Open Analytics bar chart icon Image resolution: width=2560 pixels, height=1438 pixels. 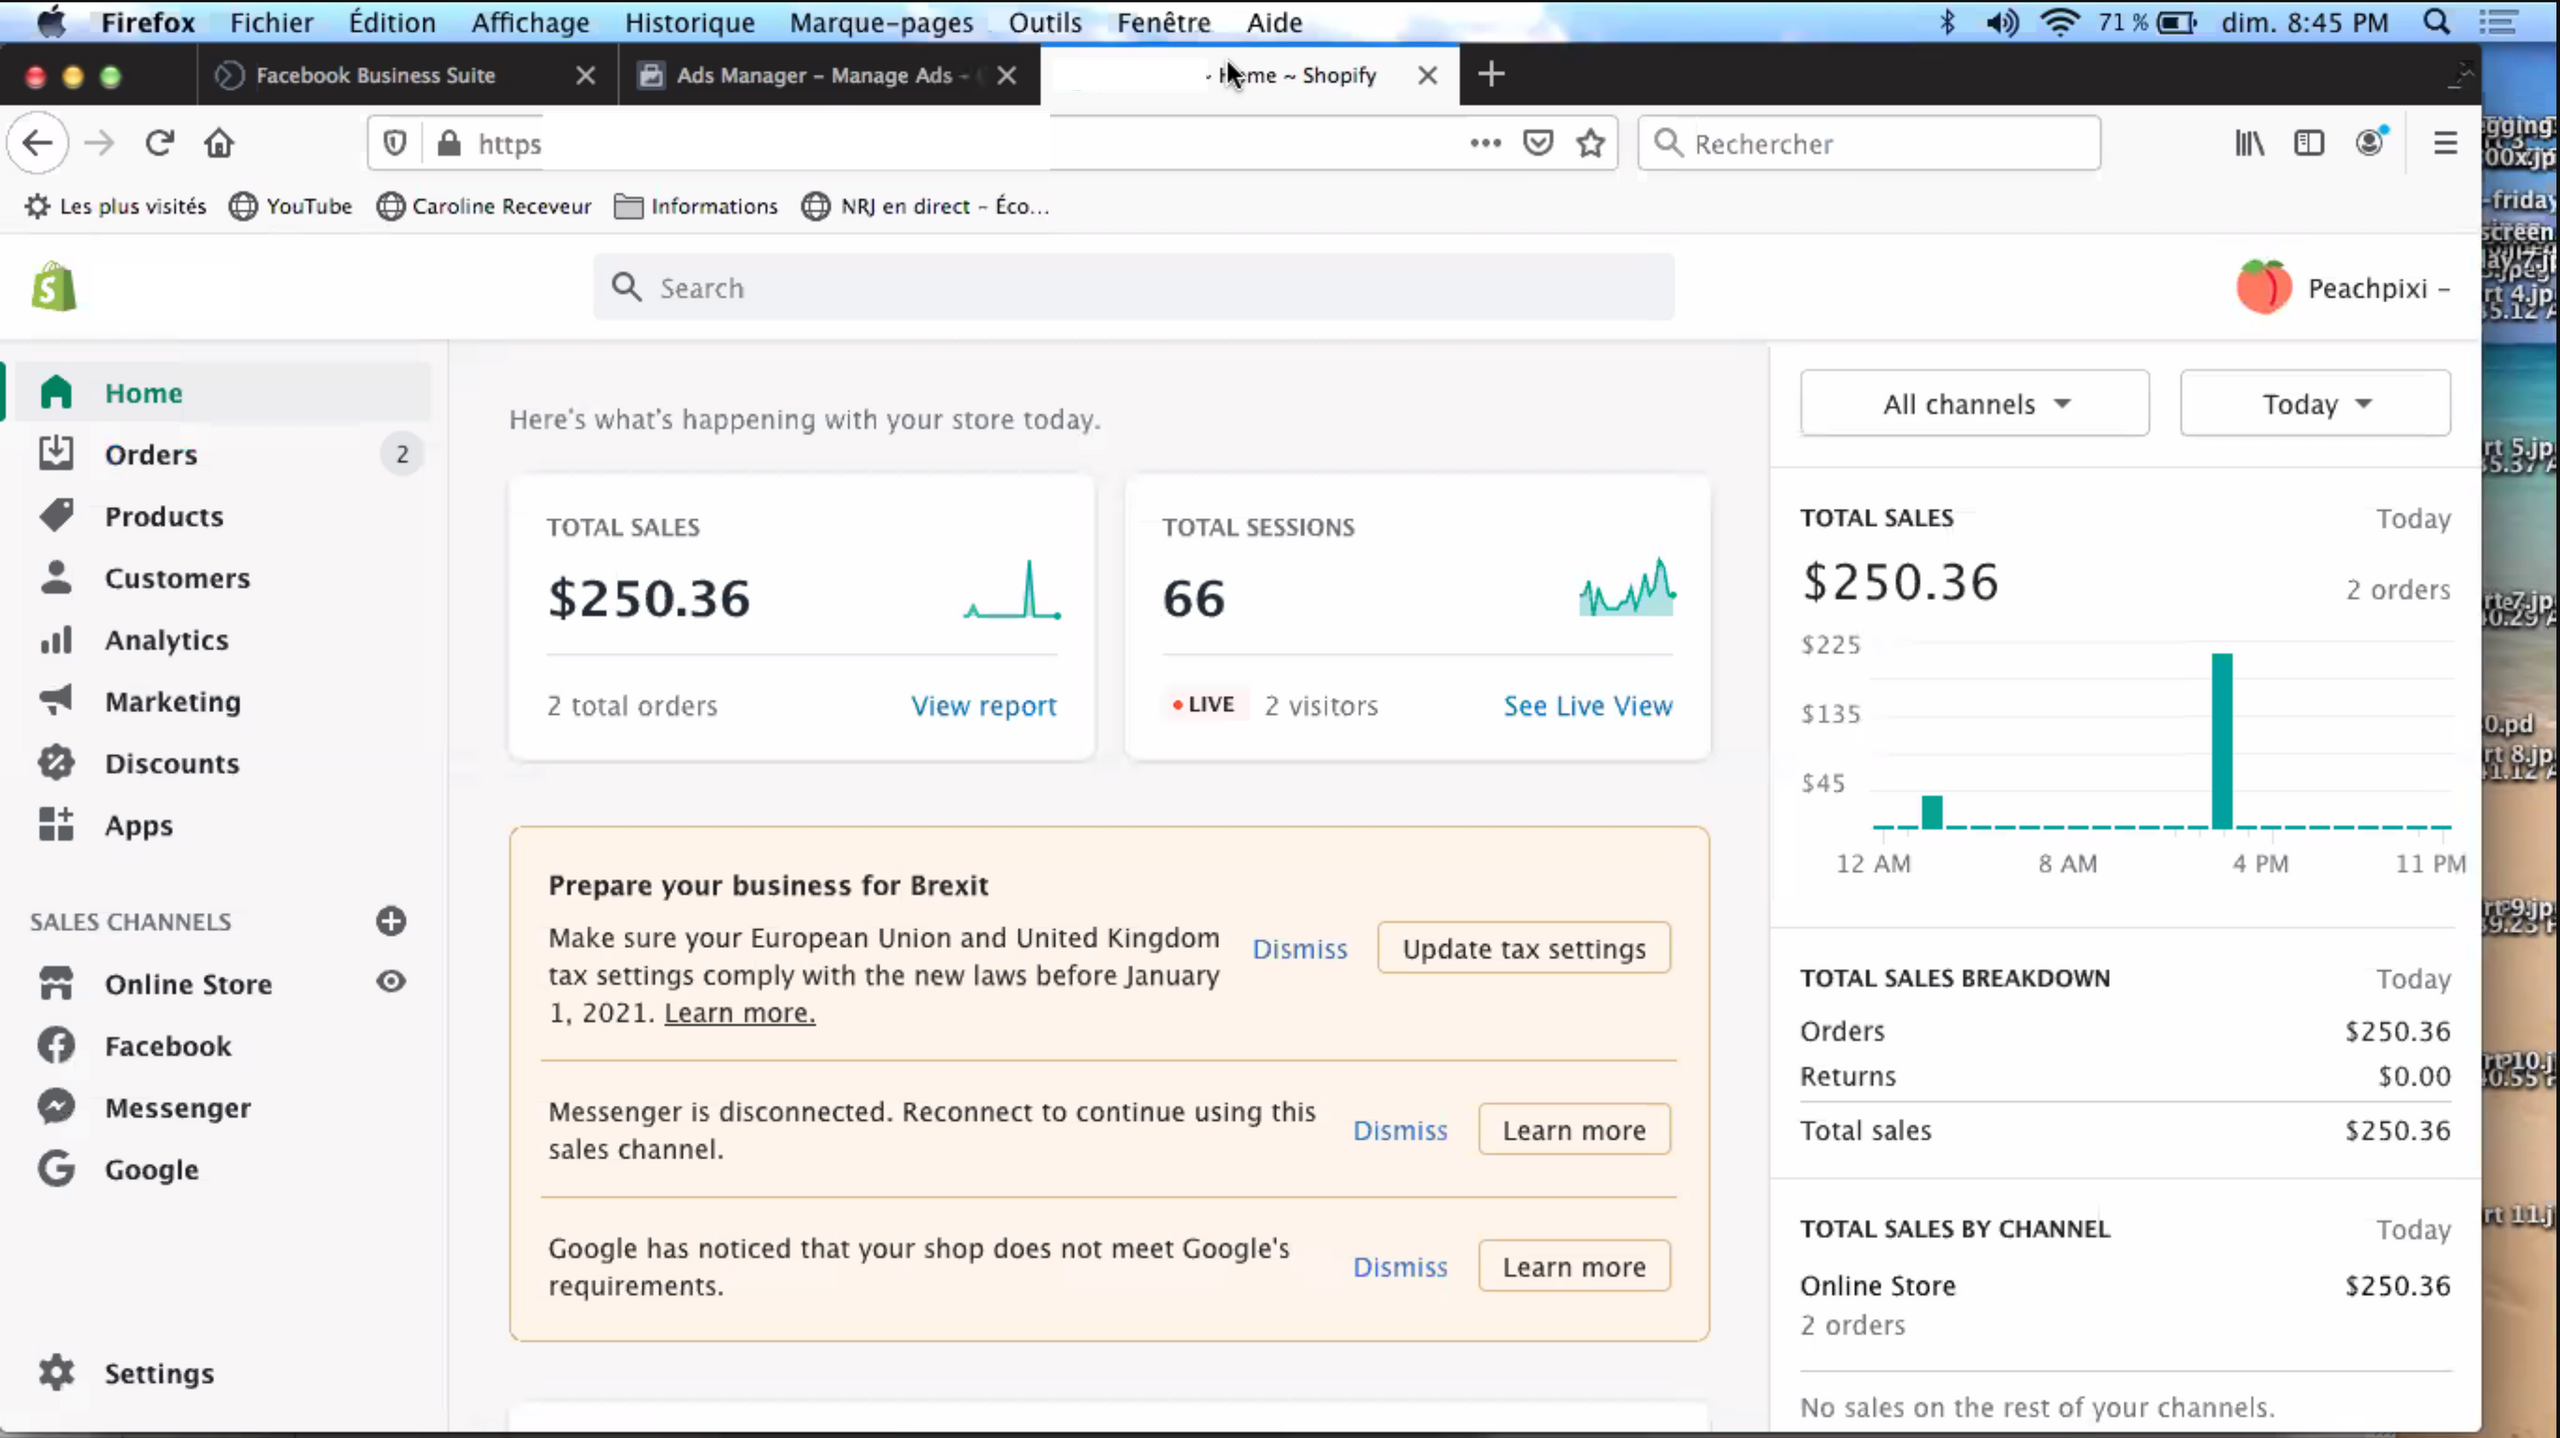pos(56,640)
